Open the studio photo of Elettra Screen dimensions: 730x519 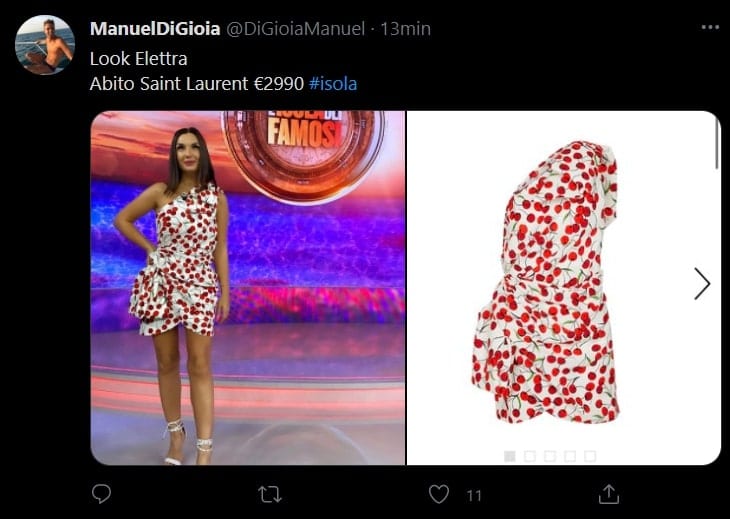248,288
